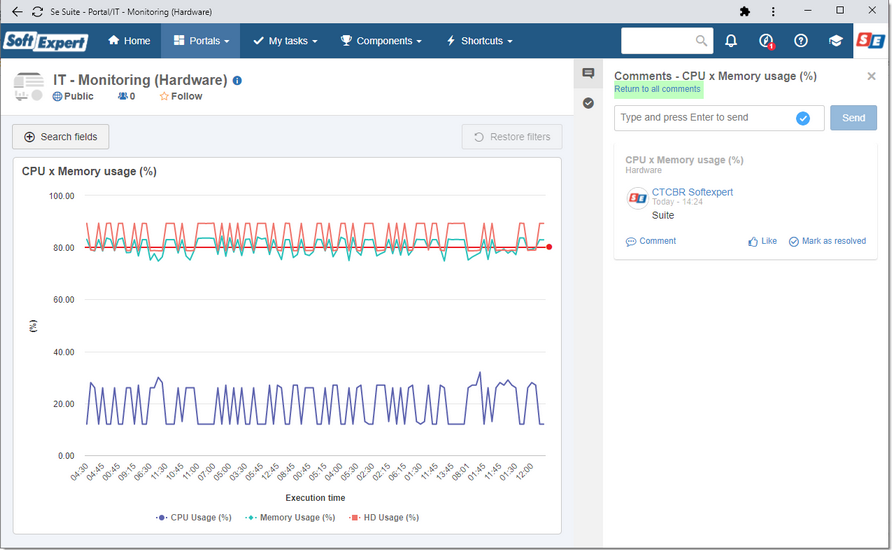Open the Shortcuts menu

click(x=480, y=41)
